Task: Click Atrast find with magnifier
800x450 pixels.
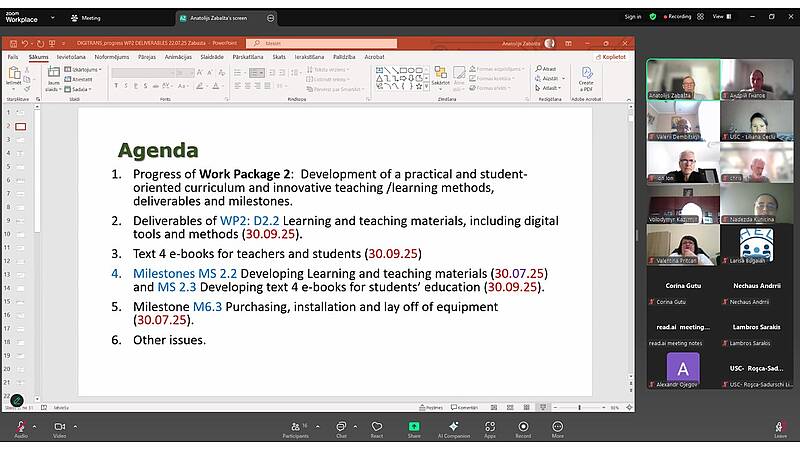Action: 546,69
